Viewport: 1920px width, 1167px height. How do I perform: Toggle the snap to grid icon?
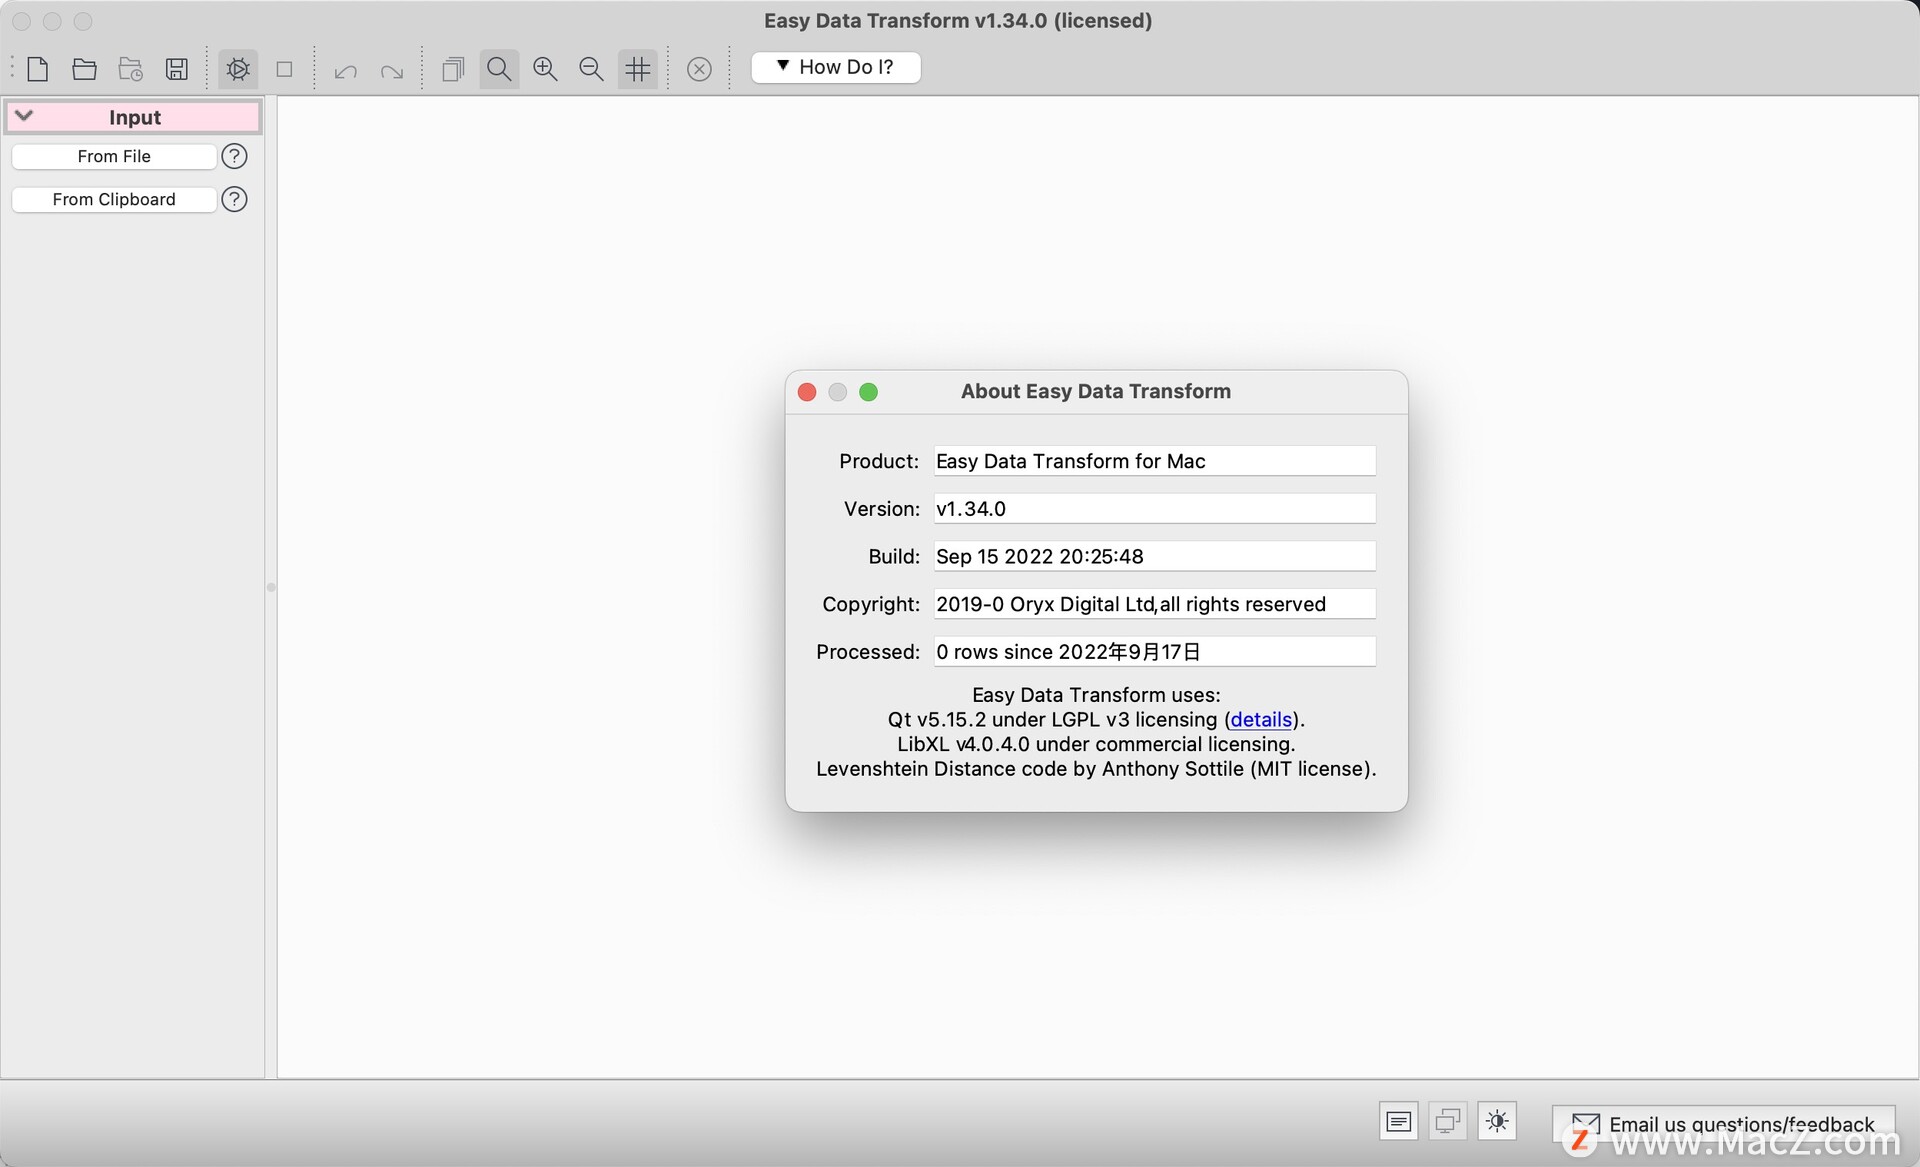point(637,69)
